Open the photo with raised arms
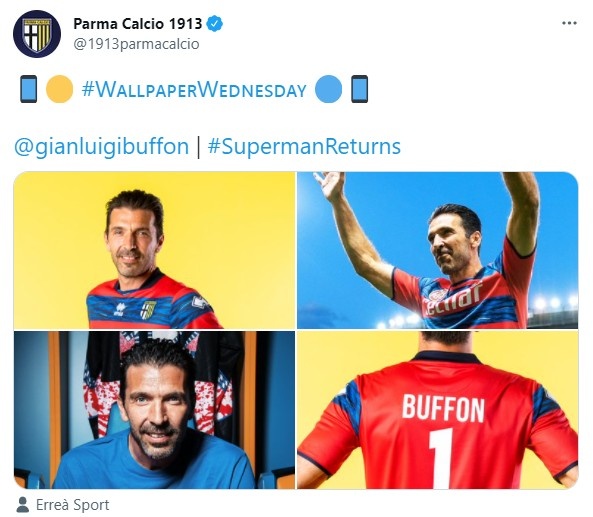 (x=438, y=250)
